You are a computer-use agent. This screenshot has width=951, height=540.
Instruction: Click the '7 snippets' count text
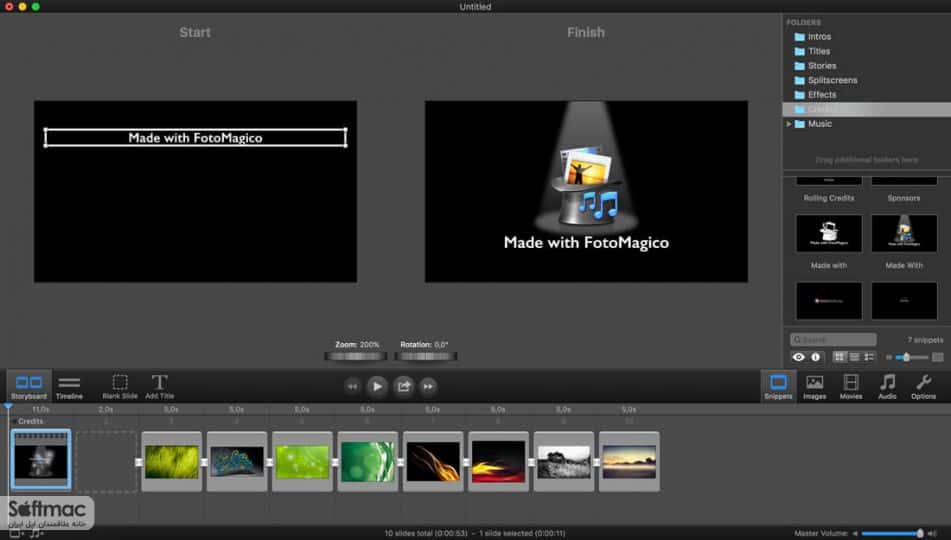[x=925, y=339]
